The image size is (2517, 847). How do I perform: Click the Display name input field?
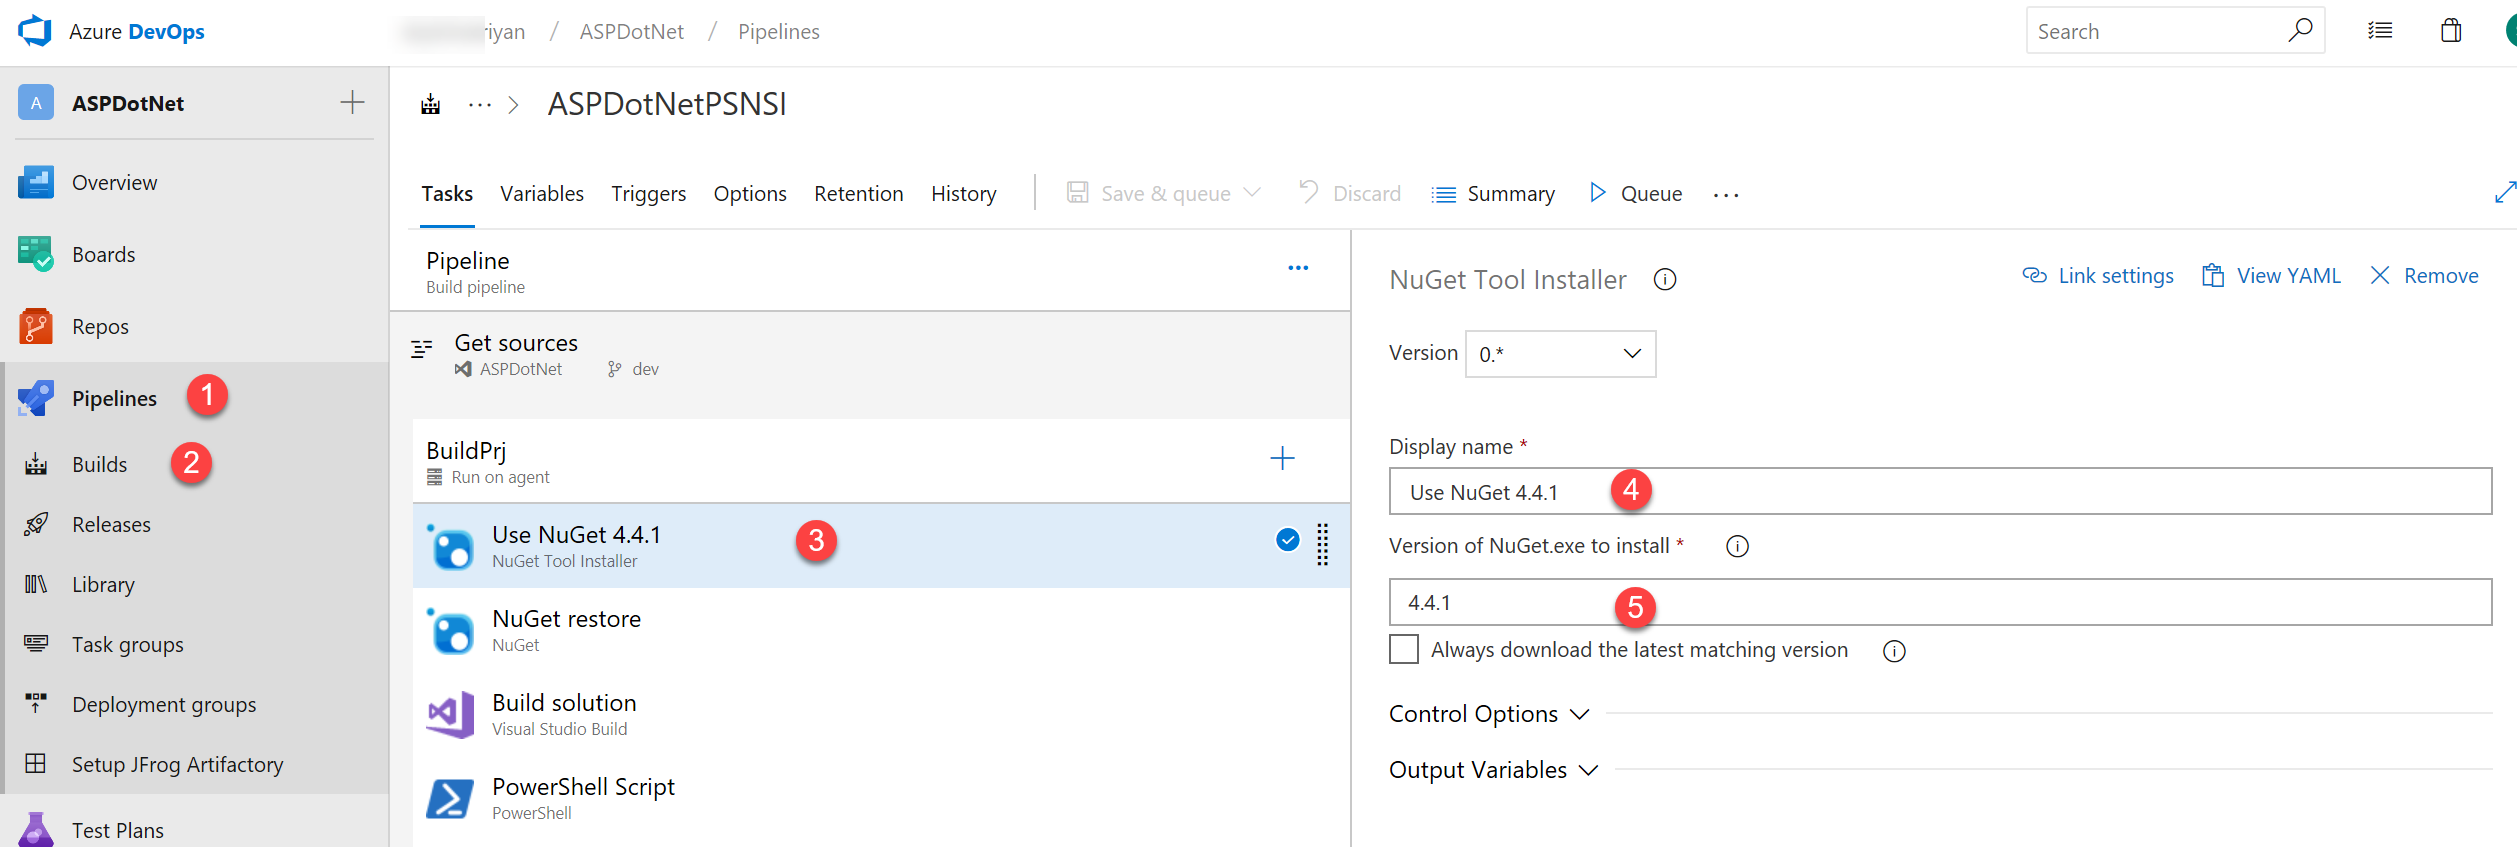point(1940,491)
